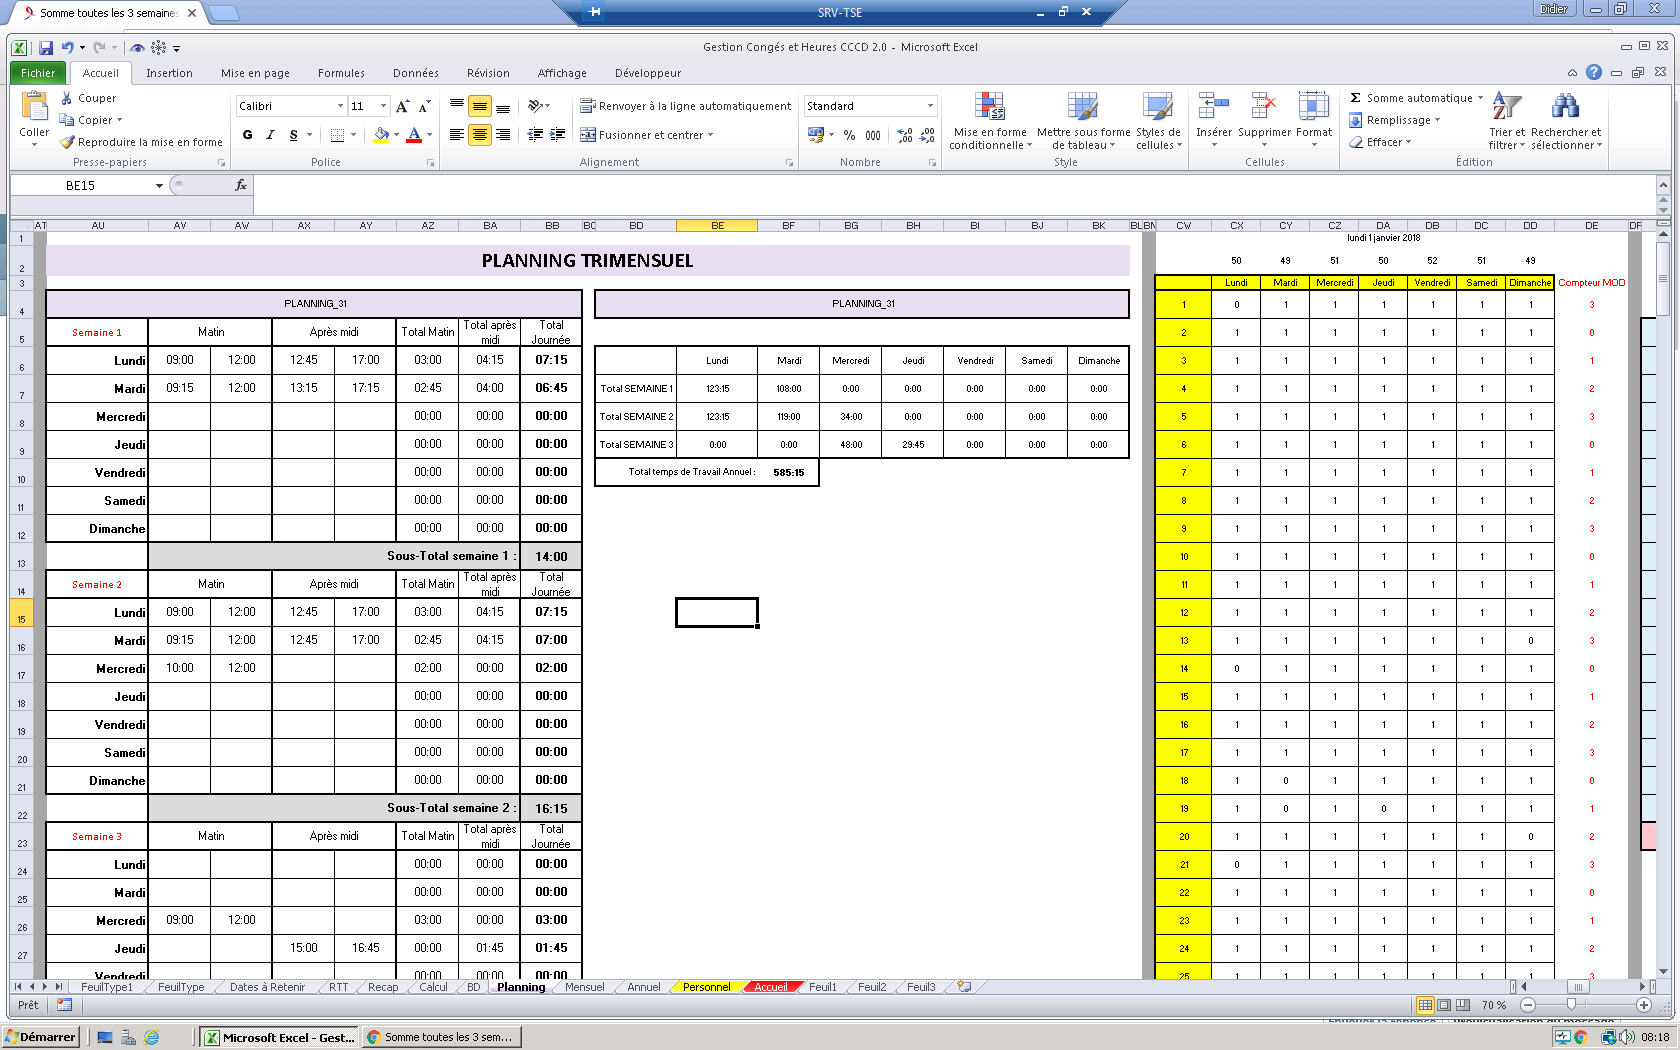Decrease font size with the small A icon
This screenshot has height=1050, width=1680.
[x=424, y=106]
